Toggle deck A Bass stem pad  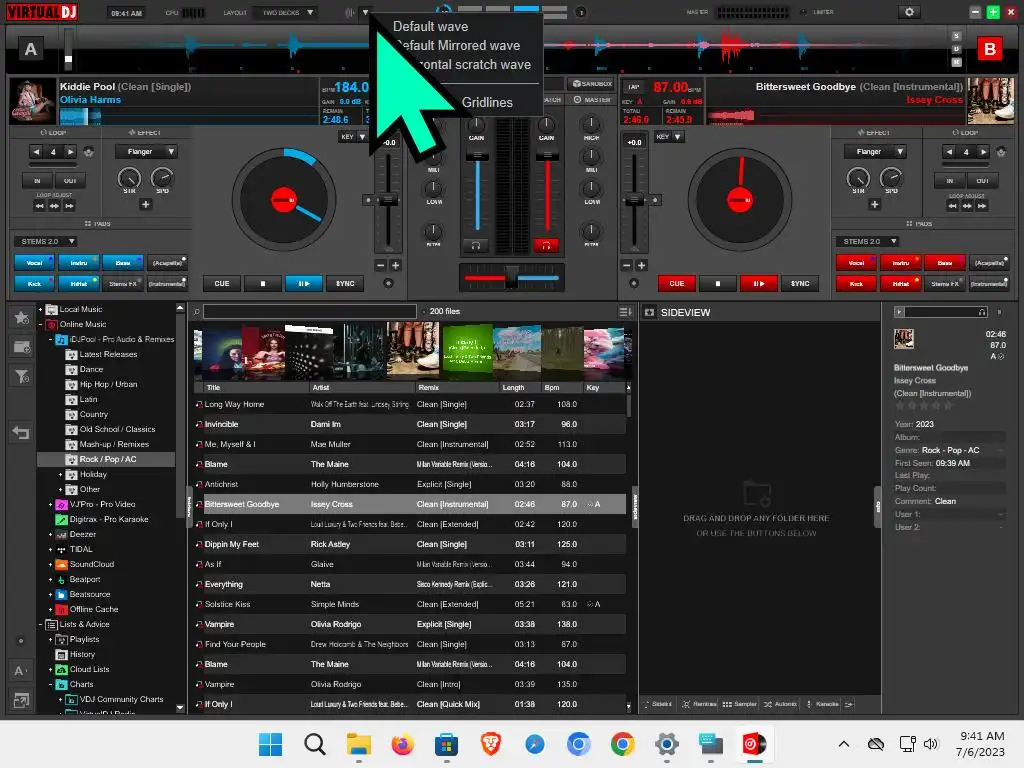(123, 263)
